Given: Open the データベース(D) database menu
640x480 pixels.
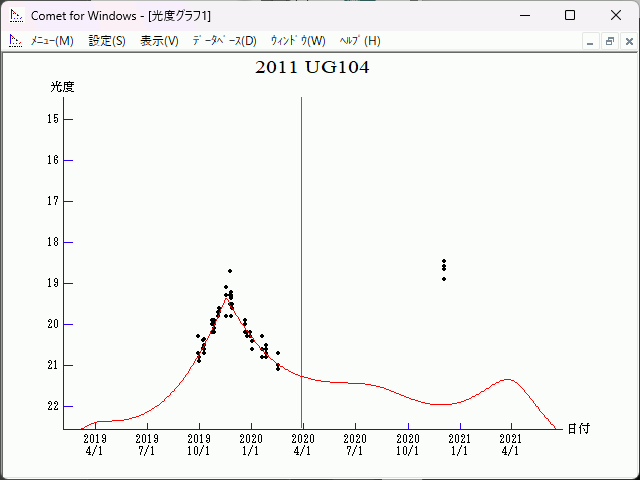Looking at the screenshot, I should [224, 41].
